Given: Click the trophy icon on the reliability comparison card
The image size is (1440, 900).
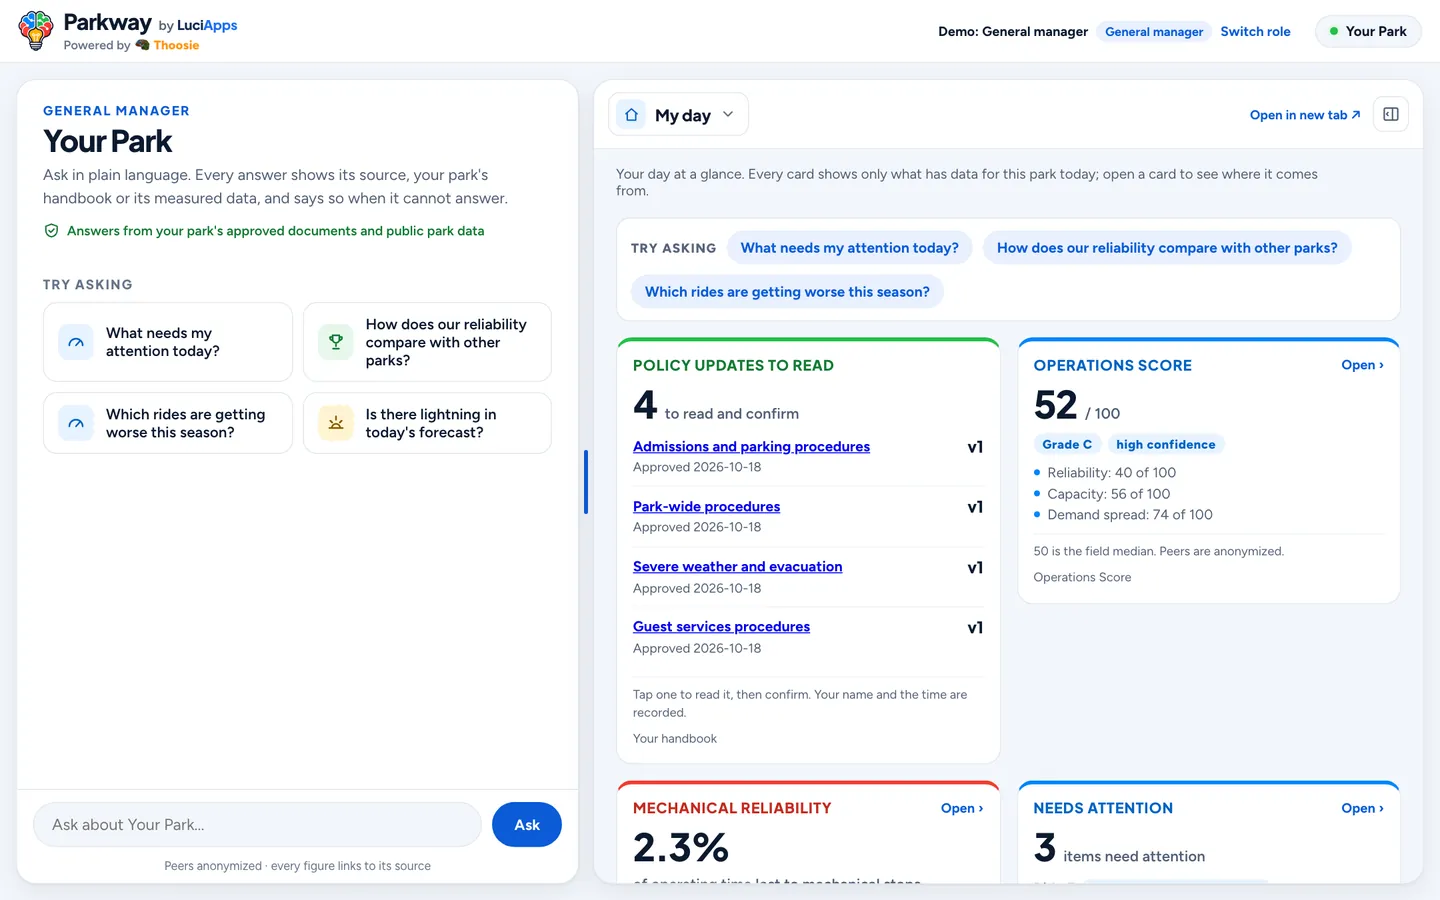Looking at the screenshot, I should 336,342.
